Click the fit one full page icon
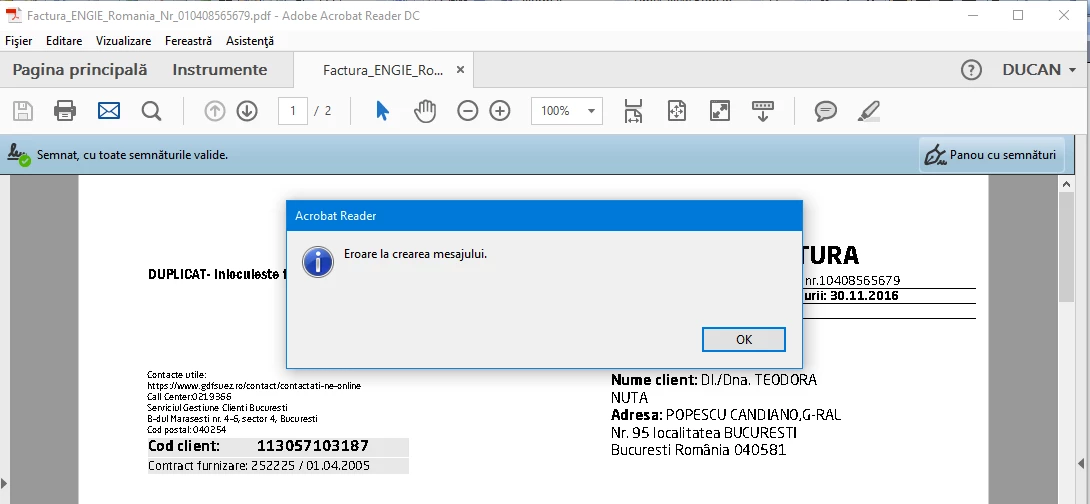Viewport: 1090px width, 504px height. pos(676,111)
